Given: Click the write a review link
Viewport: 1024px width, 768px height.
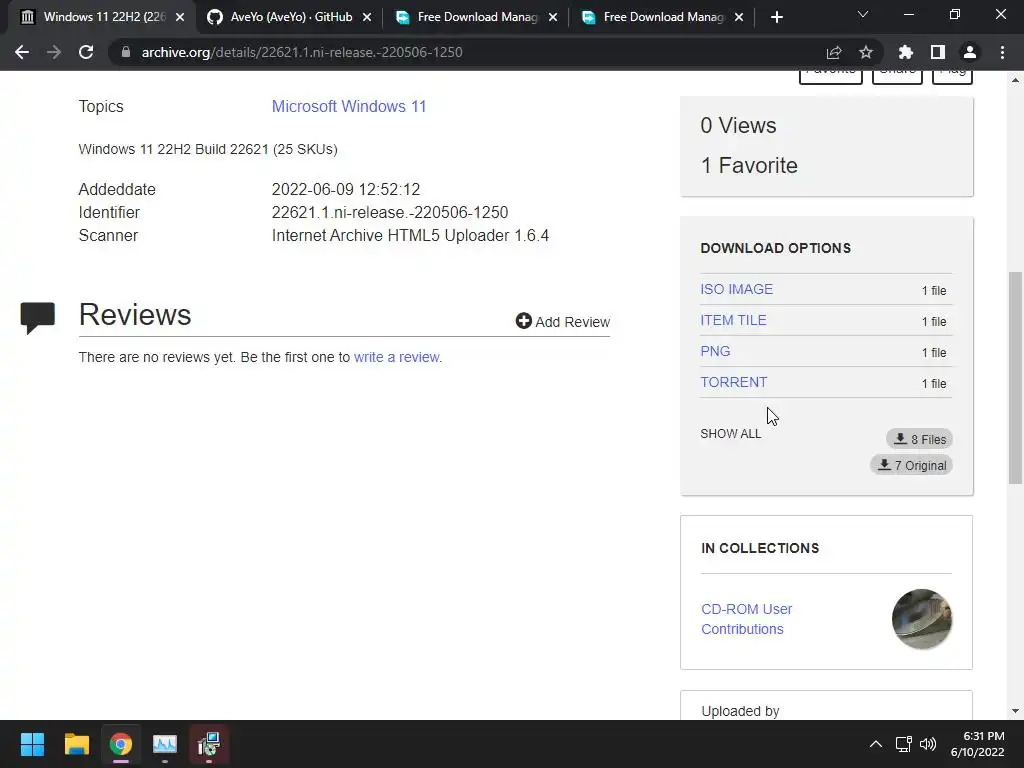Looking at the screenshot, I should (396, 357).
